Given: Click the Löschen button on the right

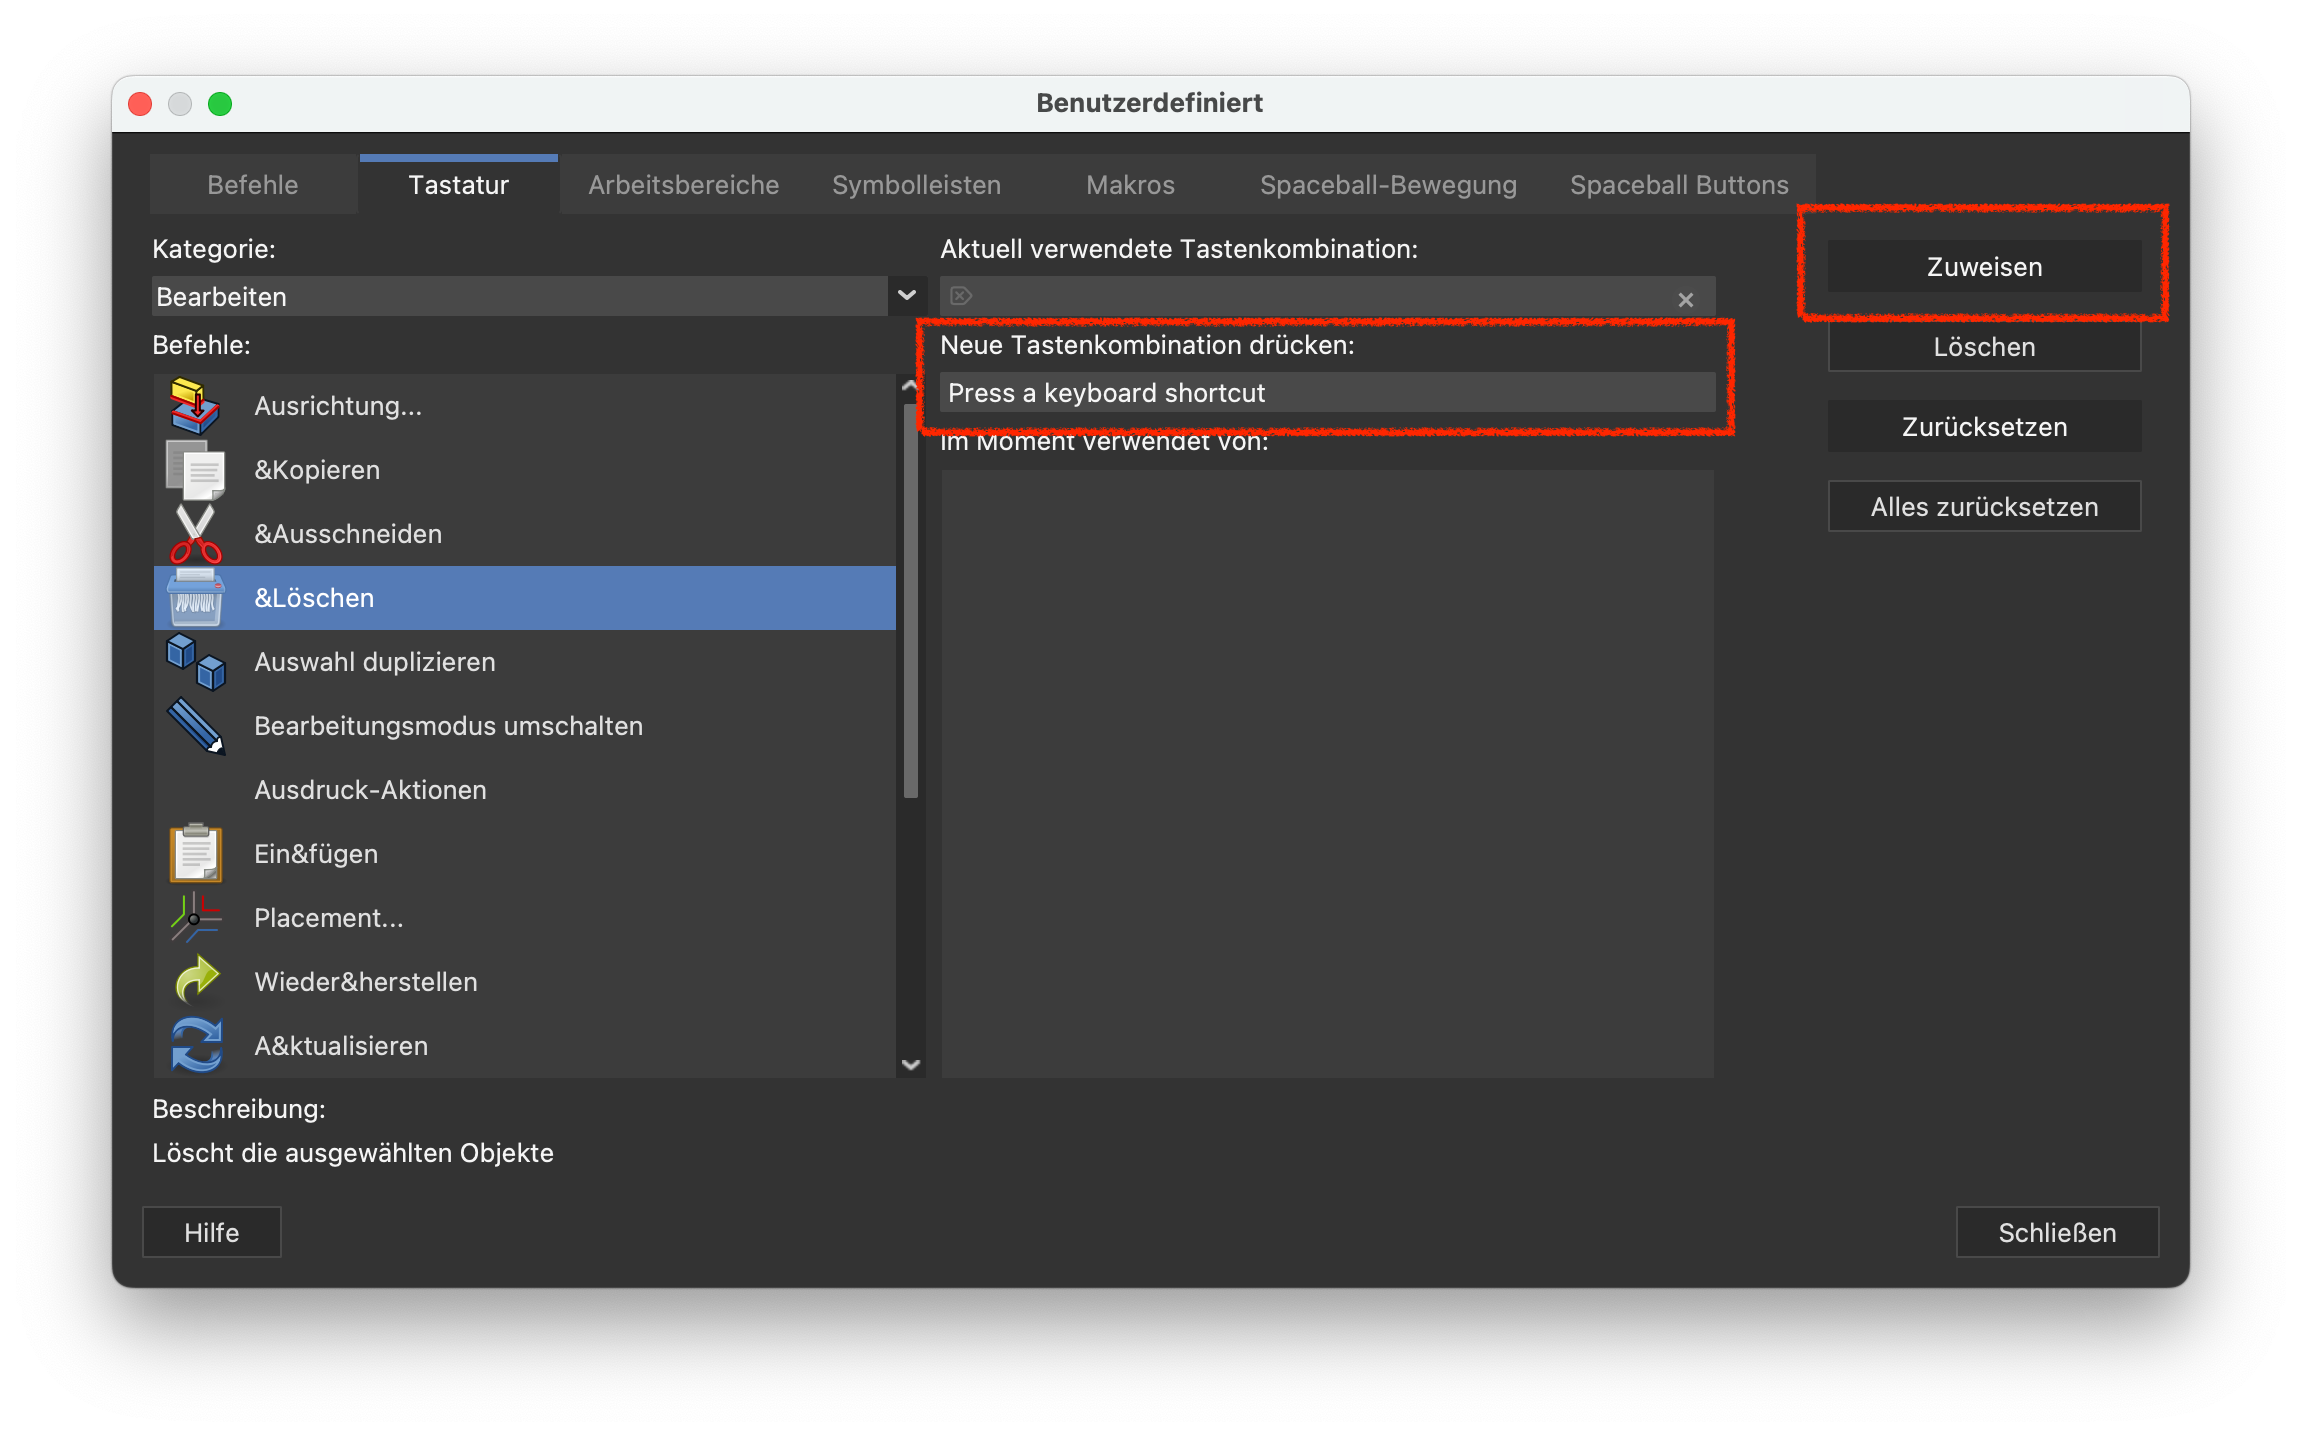Looking at the screenshot, I should pos(1985,347).
